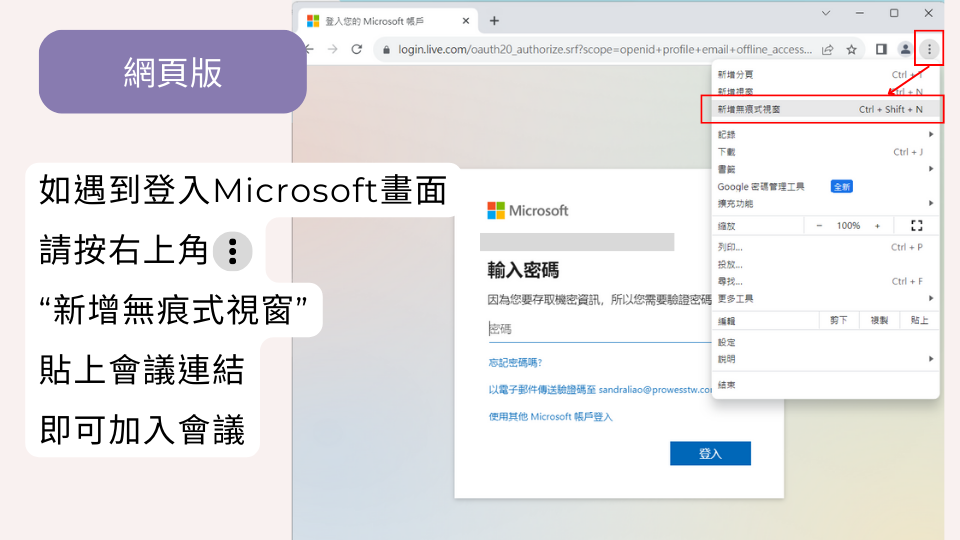Viewport: 960px width, 540px height.
Task: Click 複製 in the edit row
Action: coord(879,320)
